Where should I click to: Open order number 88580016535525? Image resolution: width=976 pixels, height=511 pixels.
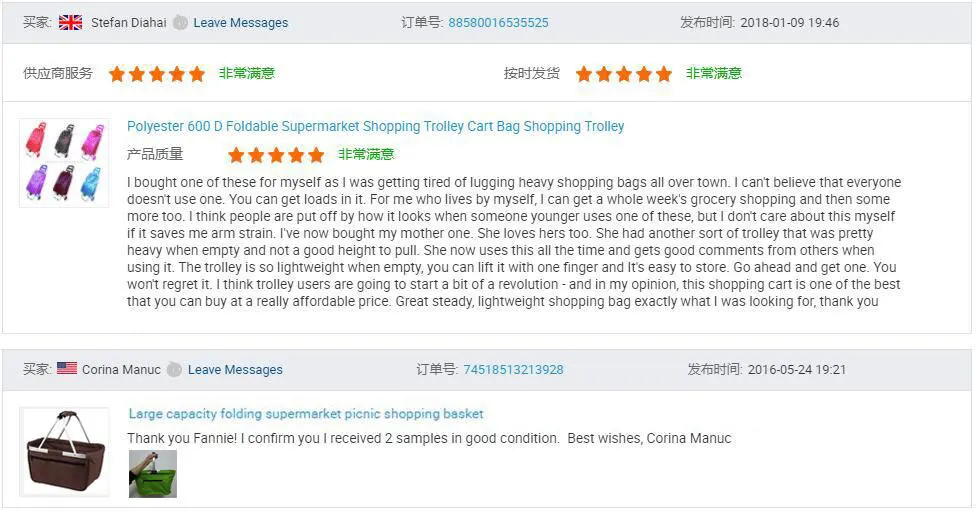(x=498, y=22)
